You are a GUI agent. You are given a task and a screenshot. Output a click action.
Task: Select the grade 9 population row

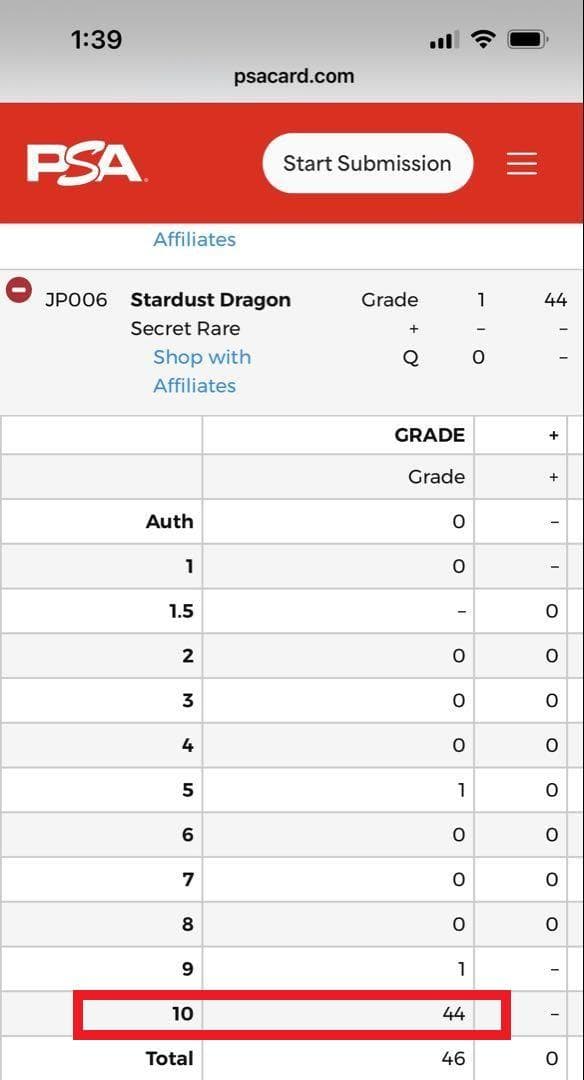point(290,968)
